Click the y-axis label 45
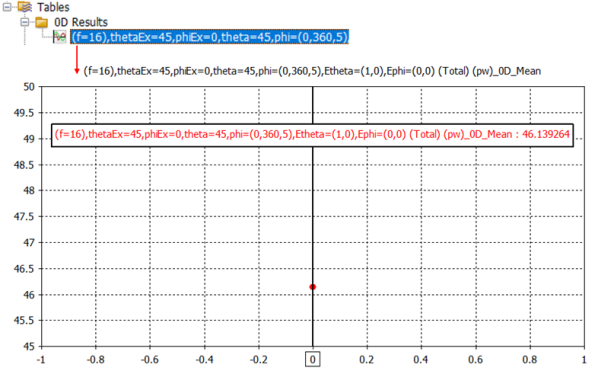The width and height of the screenshot is (599, 374). point(29,346)
